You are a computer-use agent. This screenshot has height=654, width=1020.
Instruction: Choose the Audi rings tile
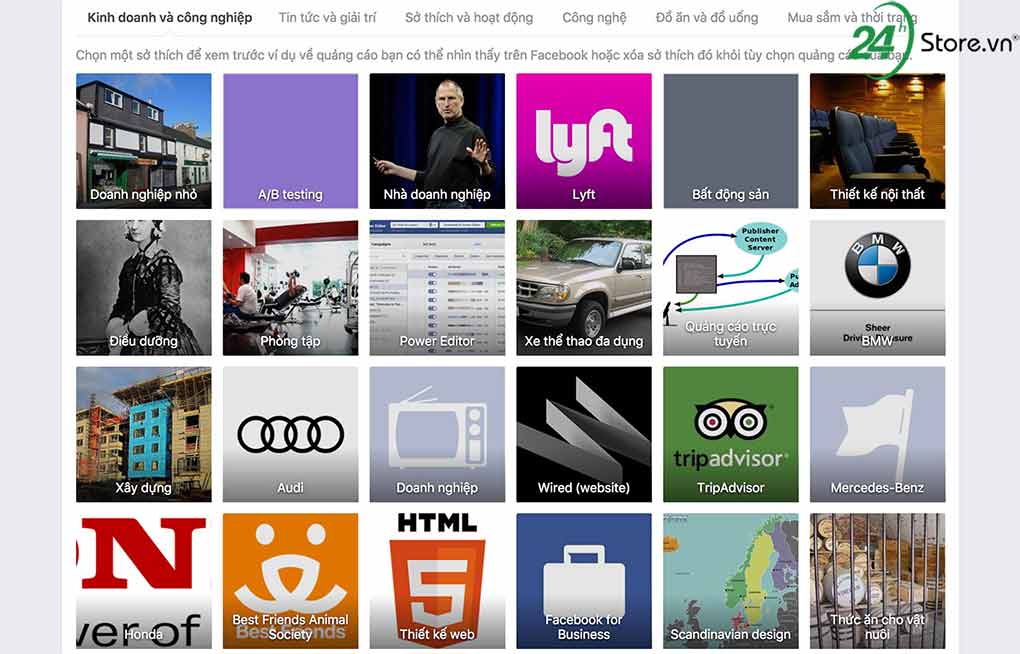[x=290, y=434]
